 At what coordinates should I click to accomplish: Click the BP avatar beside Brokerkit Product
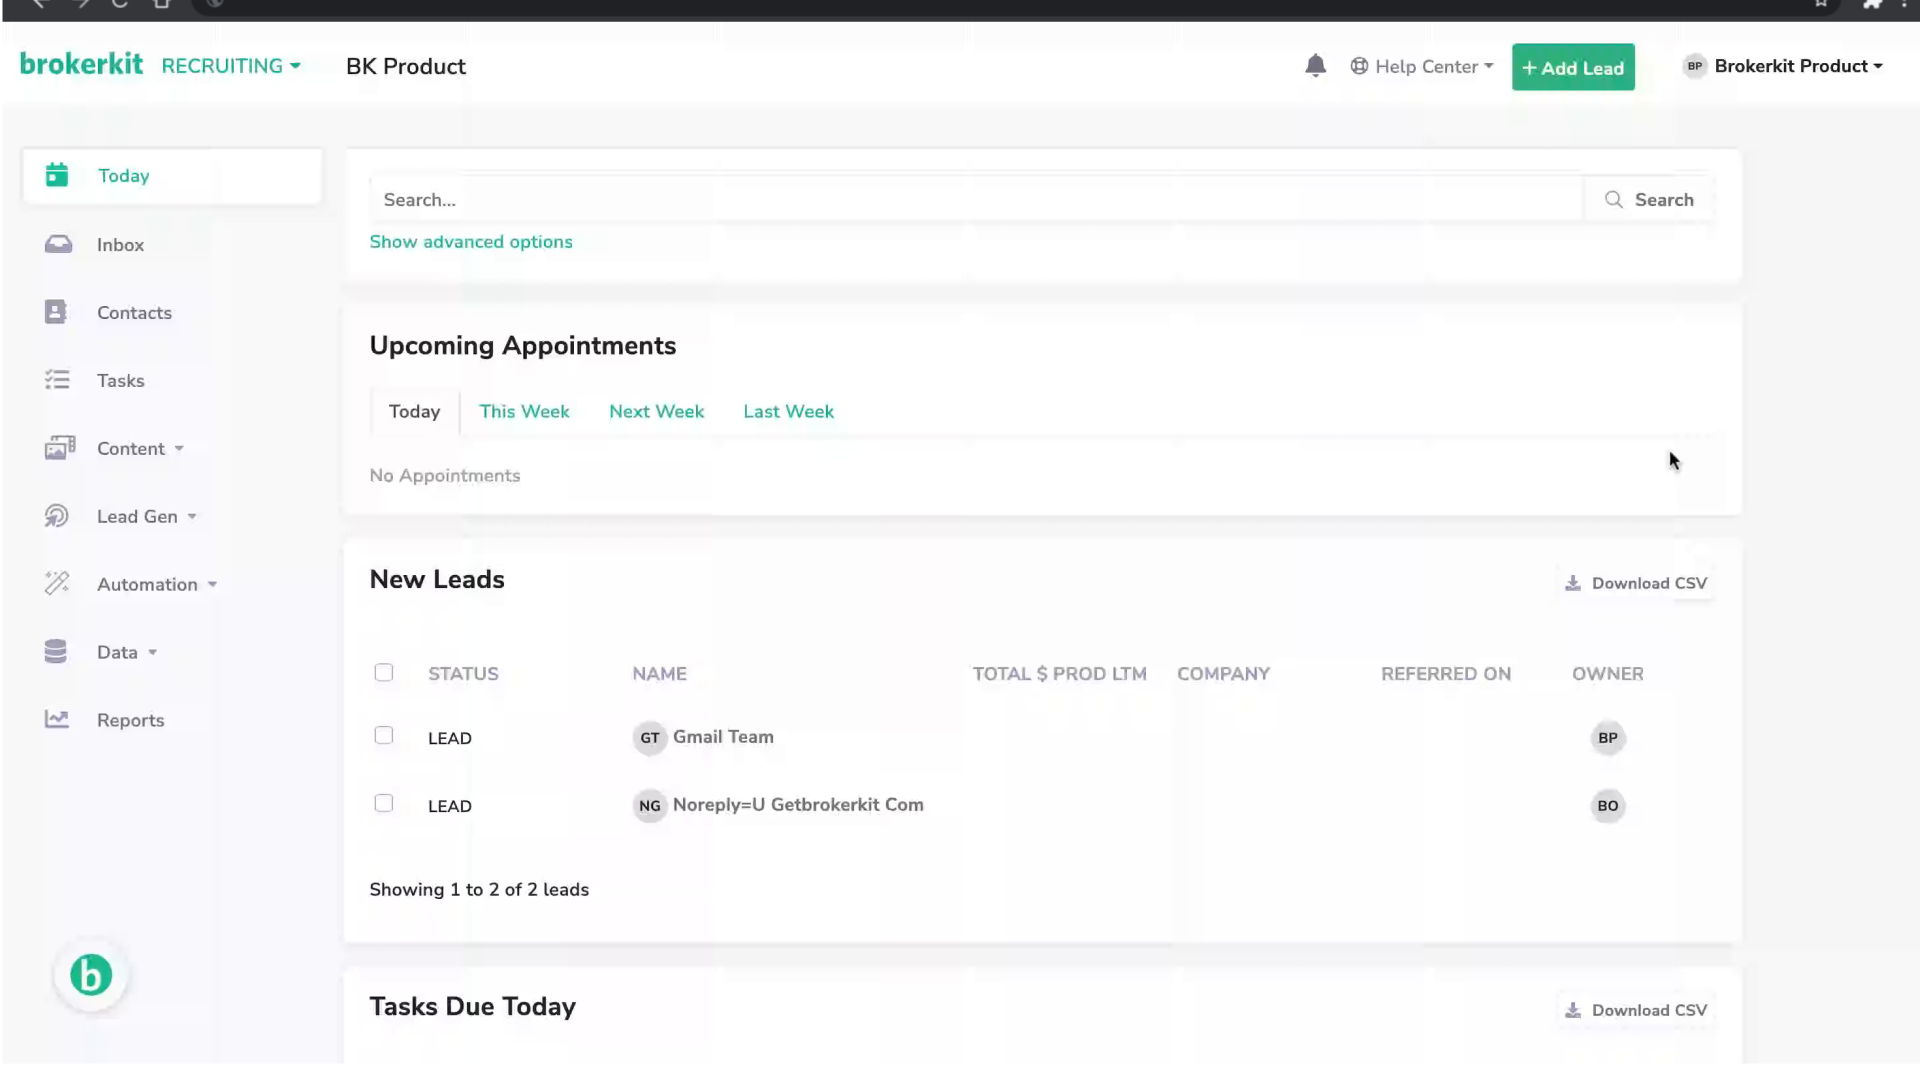click(1694, 66)
